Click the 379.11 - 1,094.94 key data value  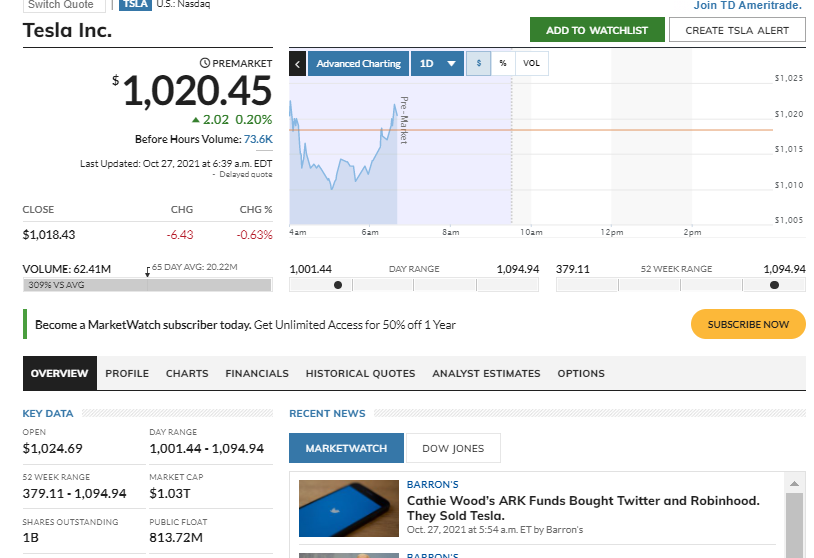pyautogui.click(x=74, y=493)
